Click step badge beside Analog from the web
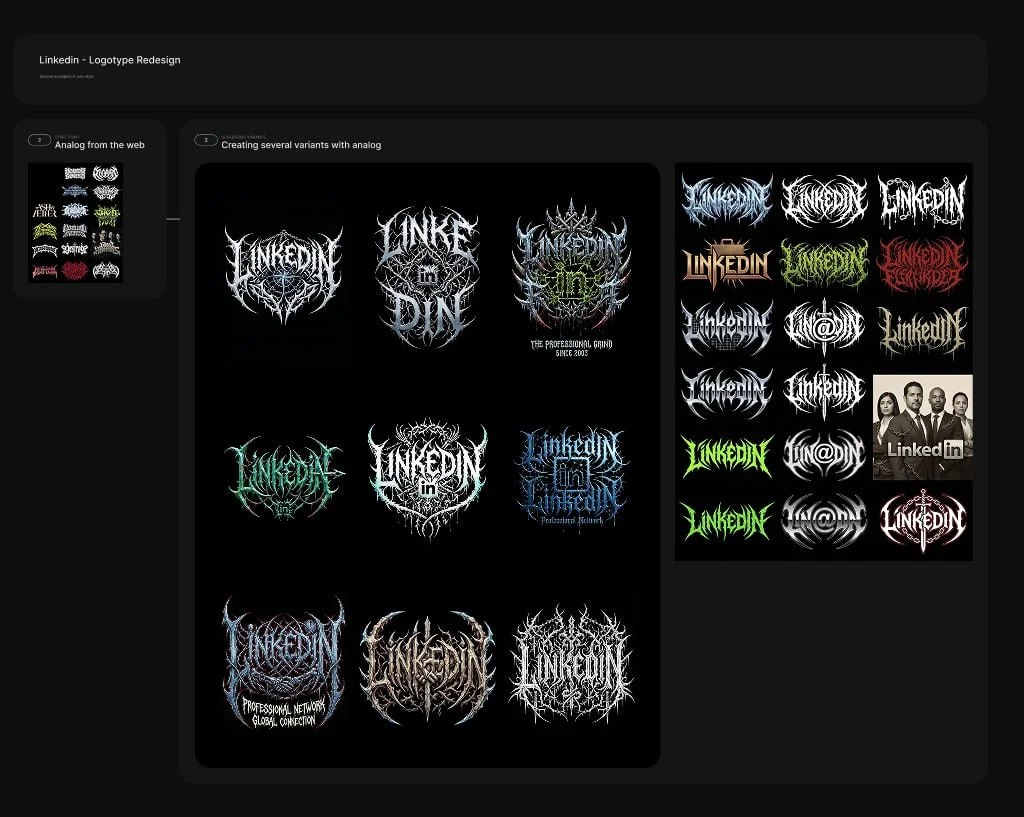Screen dimensions: 1024x817 39,140
